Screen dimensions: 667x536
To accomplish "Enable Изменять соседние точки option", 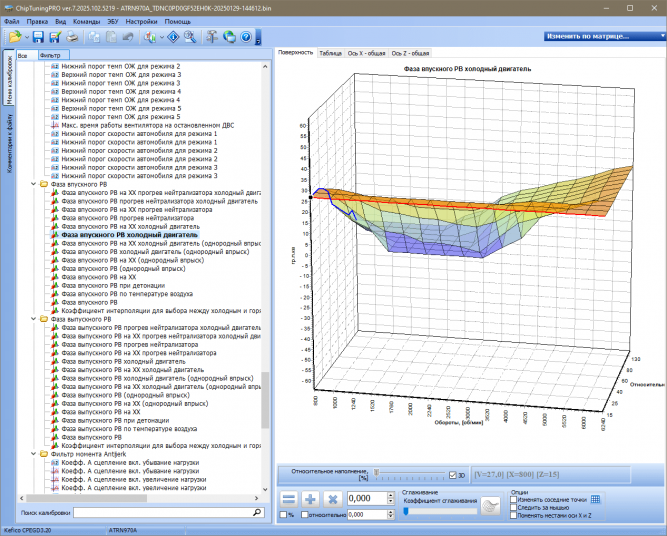I will pyautogui.click(x=514, y=500).
